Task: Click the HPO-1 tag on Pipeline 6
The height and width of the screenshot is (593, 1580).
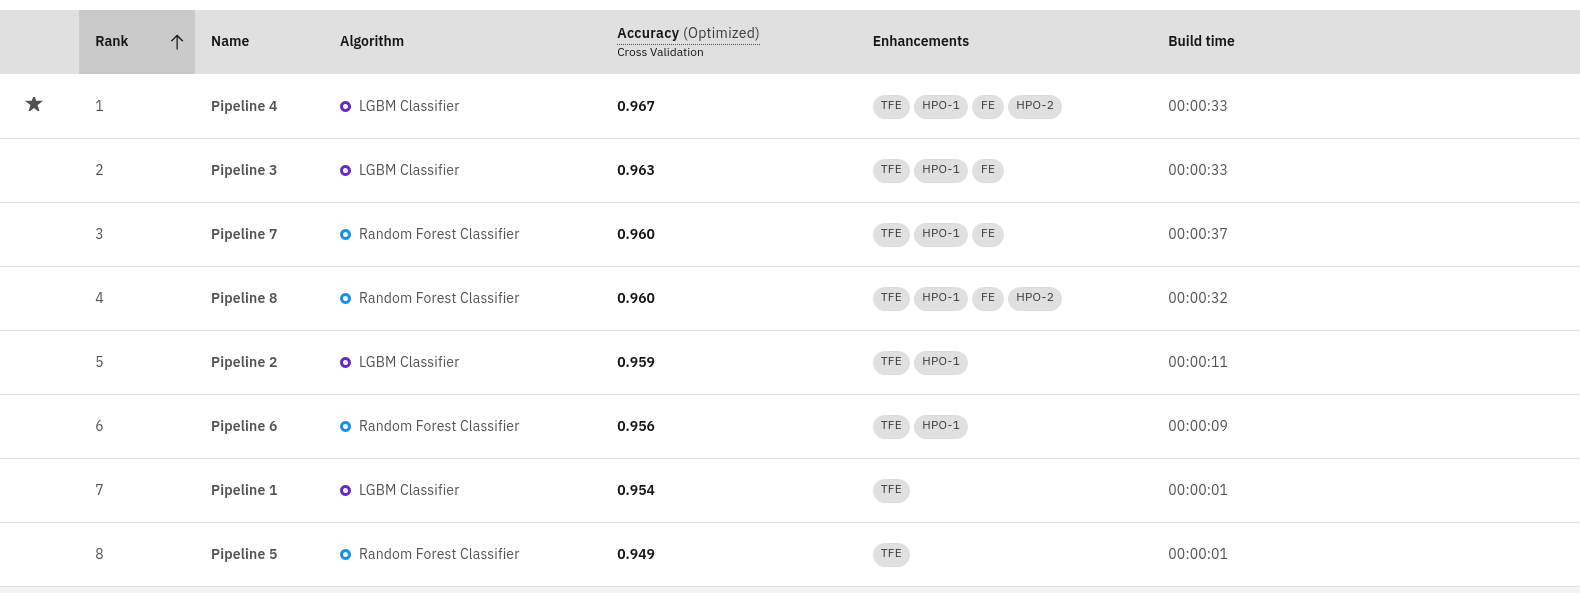Action: [x=940, y=426]
